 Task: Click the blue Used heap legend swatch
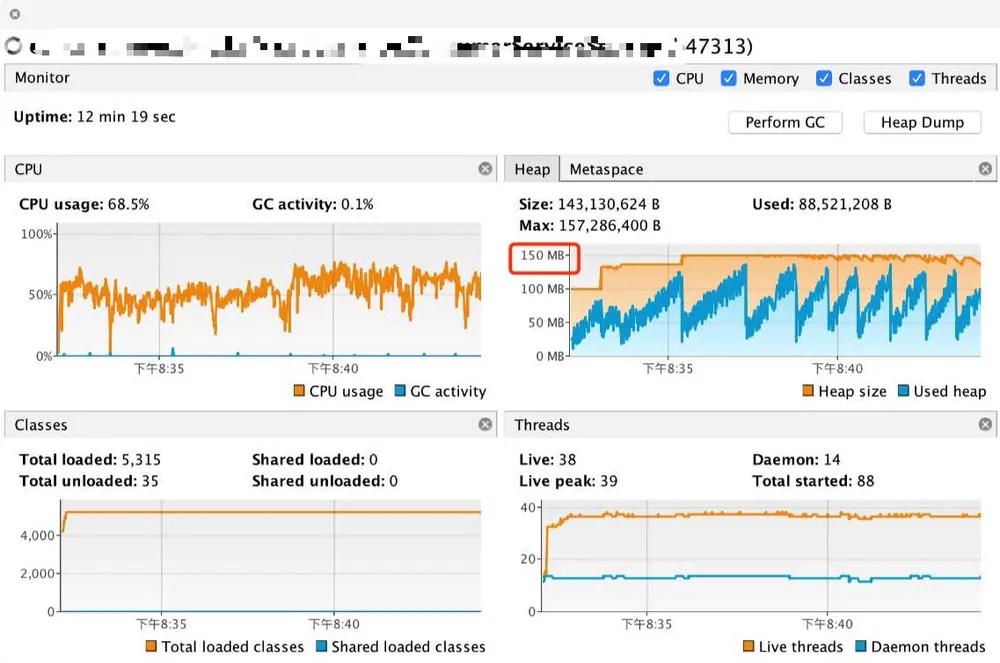pos(903,390)
